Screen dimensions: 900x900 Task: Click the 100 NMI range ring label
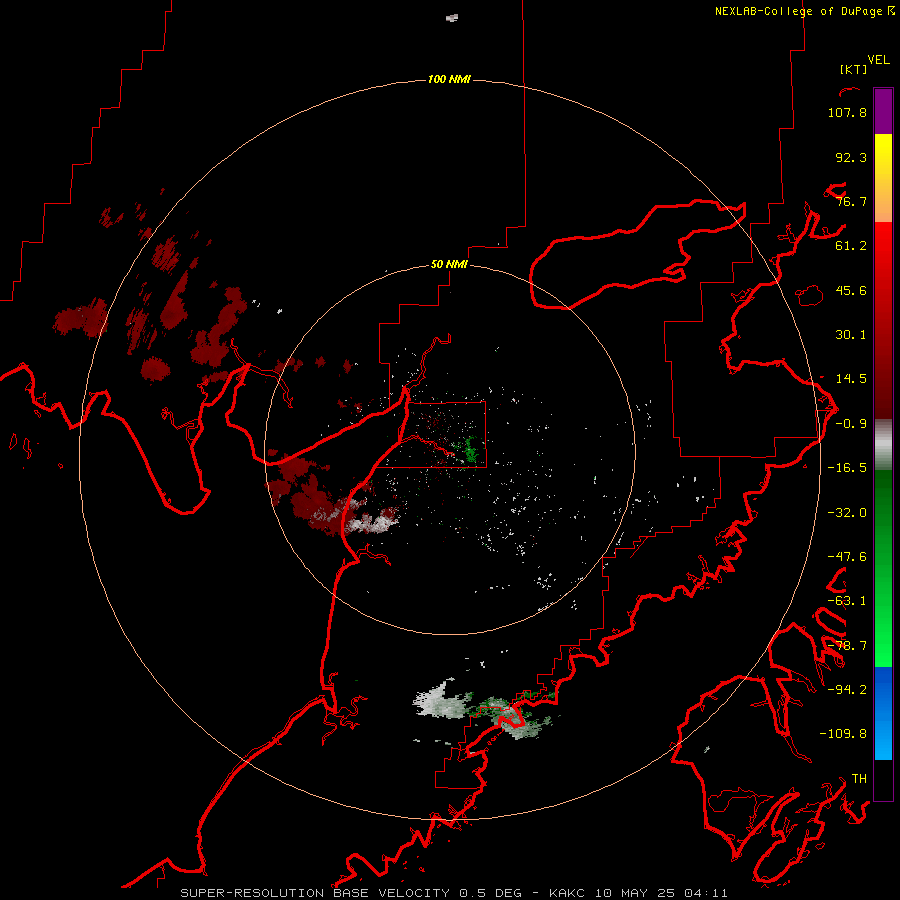coord(449,79)
